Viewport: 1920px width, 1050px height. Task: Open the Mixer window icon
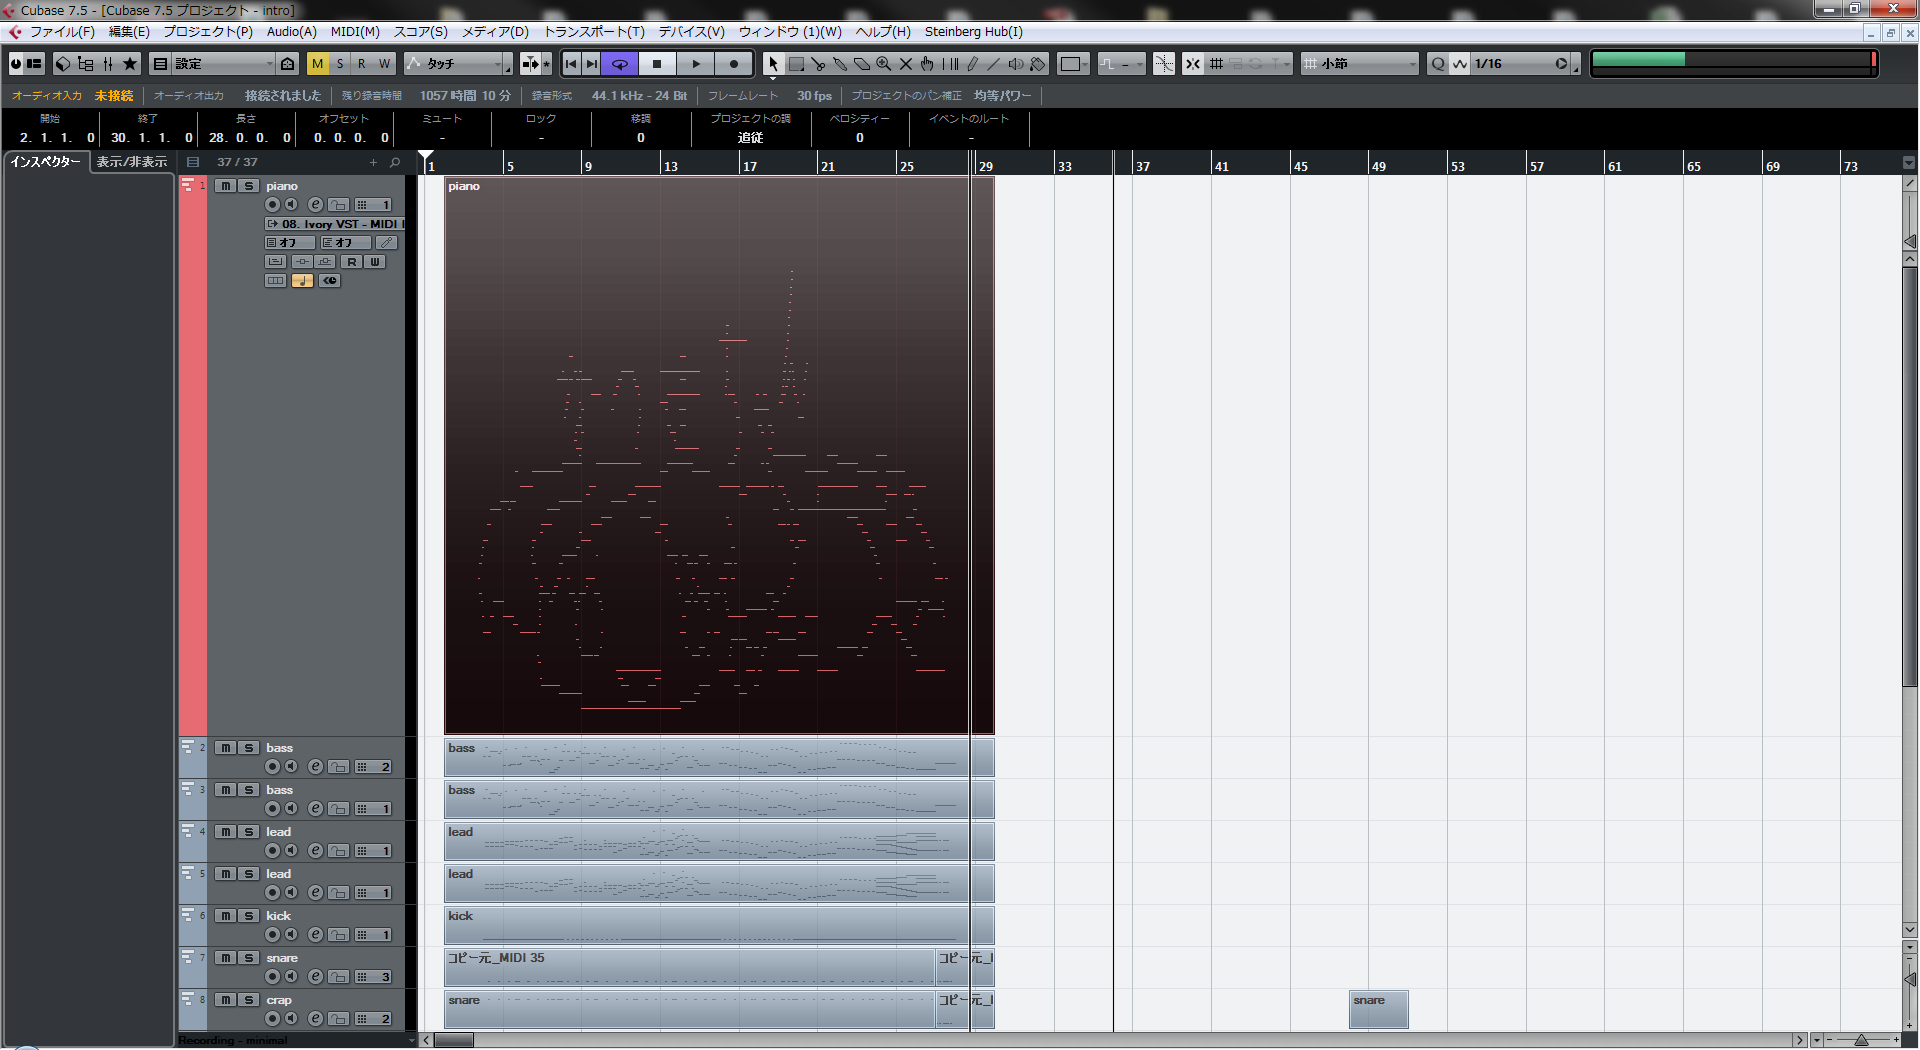click(x=107, y=64)
